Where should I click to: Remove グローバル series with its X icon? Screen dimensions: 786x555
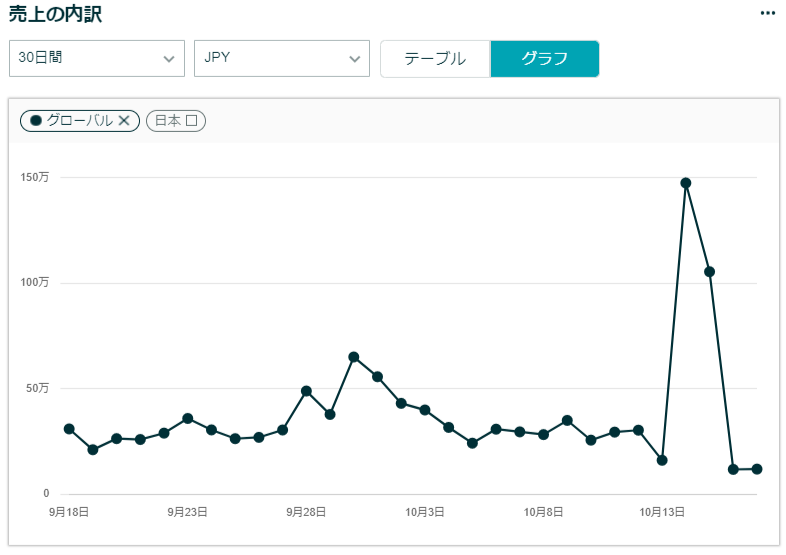124,120
